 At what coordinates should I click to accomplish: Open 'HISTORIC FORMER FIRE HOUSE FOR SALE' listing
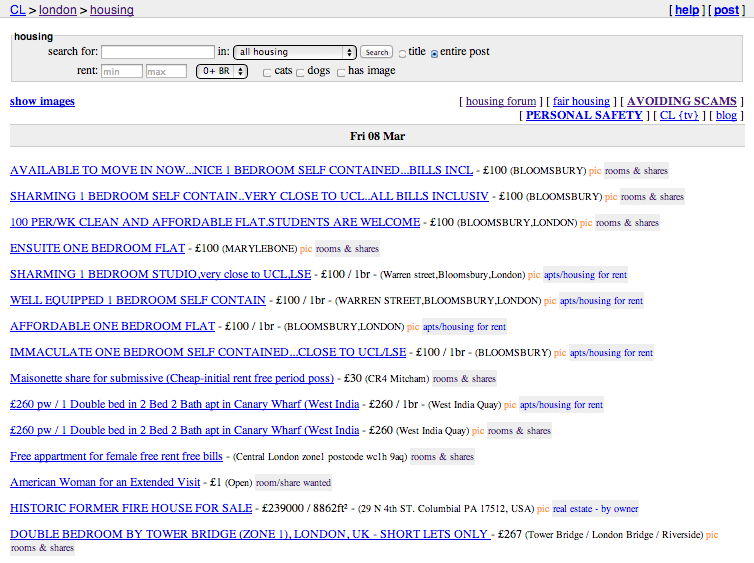tap(131, 508)
